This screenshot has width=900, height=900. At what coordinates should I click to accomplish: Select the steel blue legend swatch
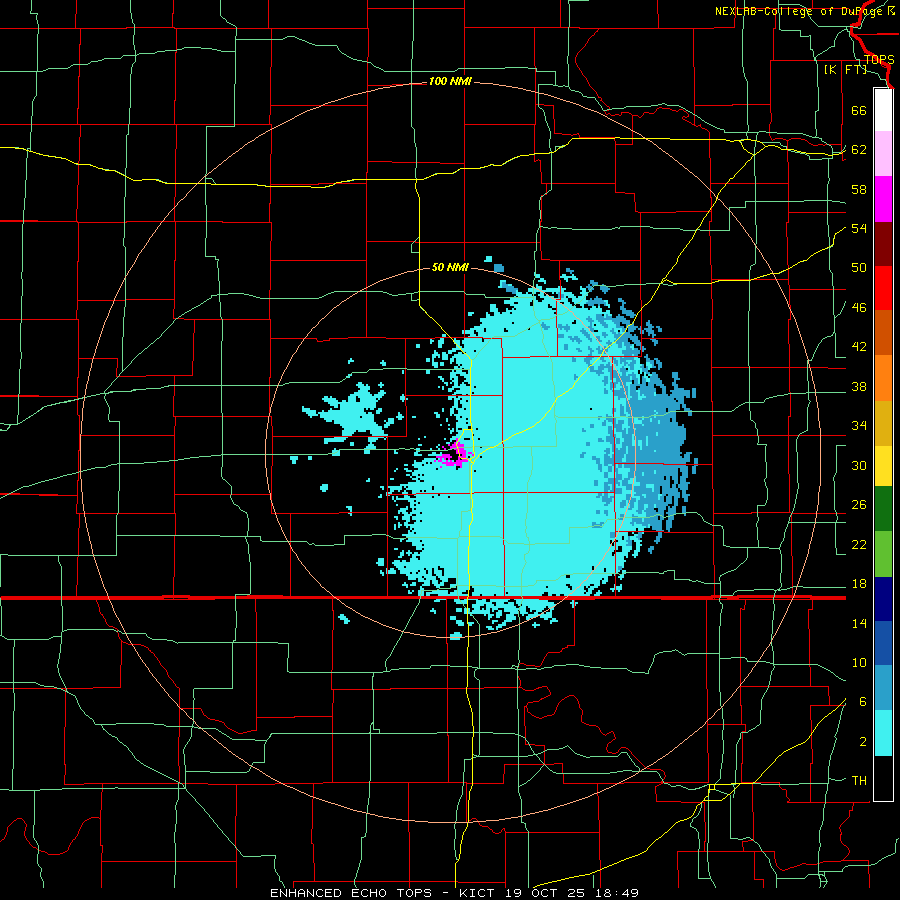click(883, 689)
